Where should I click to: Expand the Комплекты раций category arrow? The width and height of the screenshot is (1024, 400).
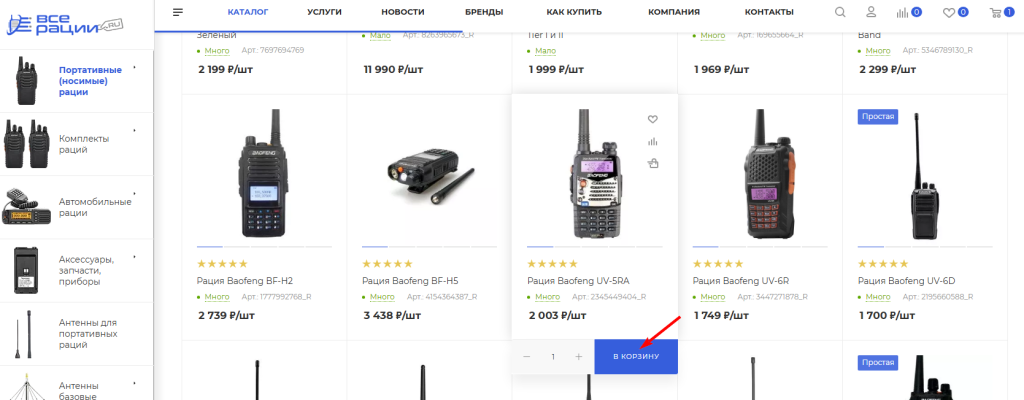coord(134,130)
